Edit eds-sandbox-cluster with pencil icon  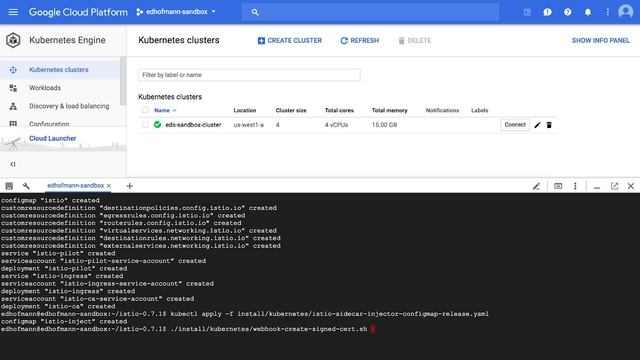coord(537,125)
